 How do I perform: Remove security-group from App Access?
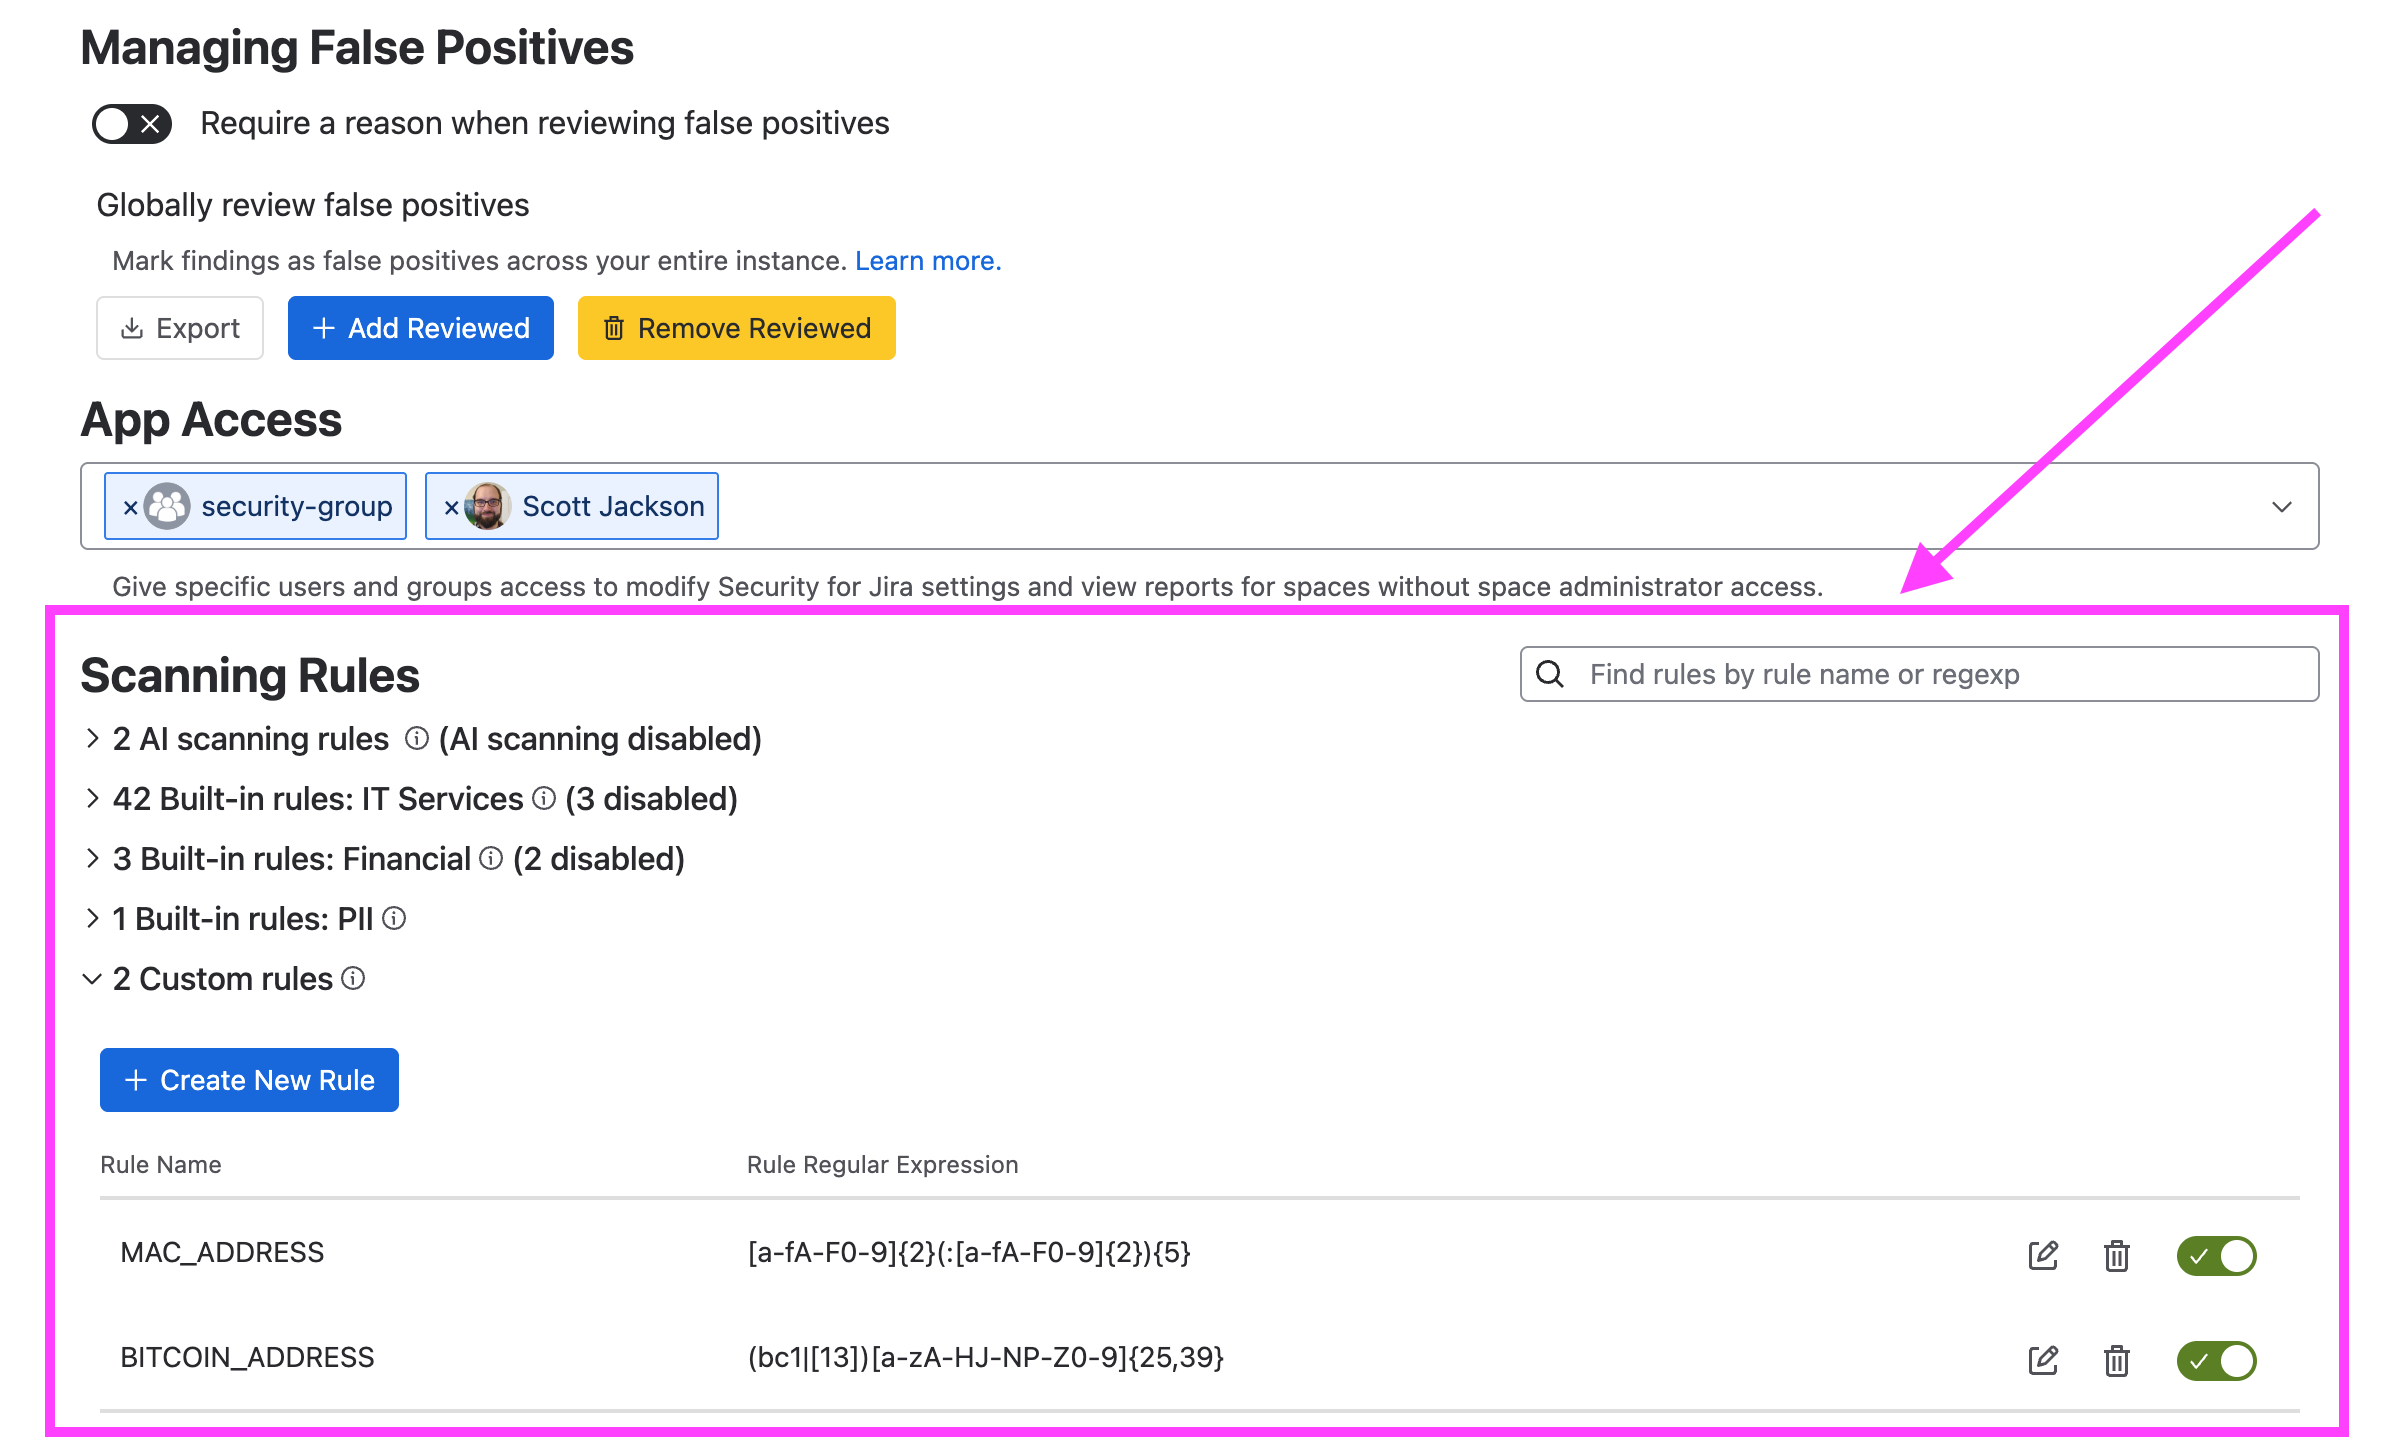tap(130, 507)
